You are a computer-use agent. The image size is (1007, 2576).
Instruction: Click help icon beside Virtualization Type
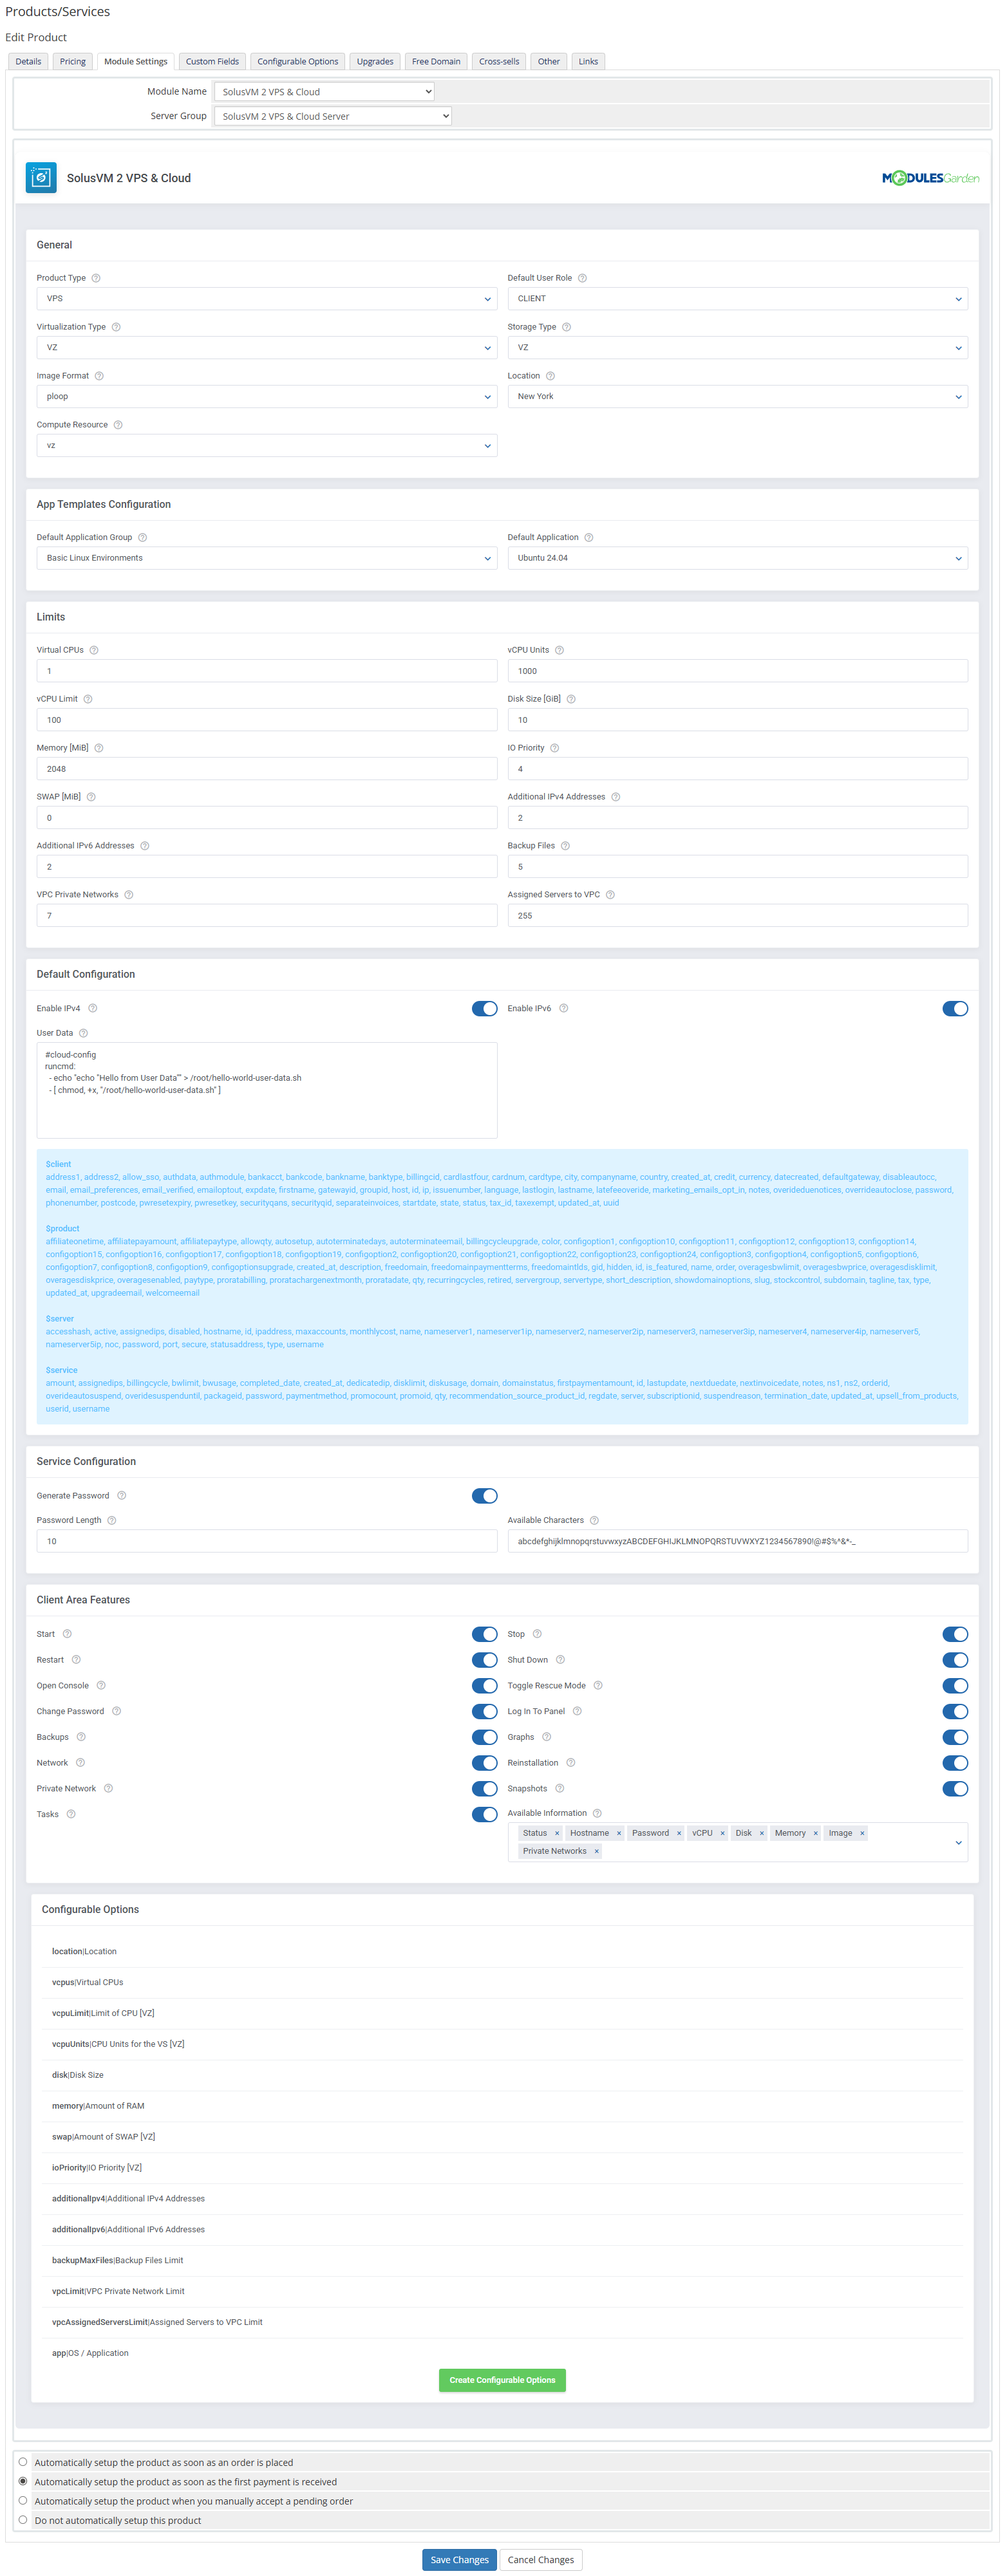pos(116,327)
